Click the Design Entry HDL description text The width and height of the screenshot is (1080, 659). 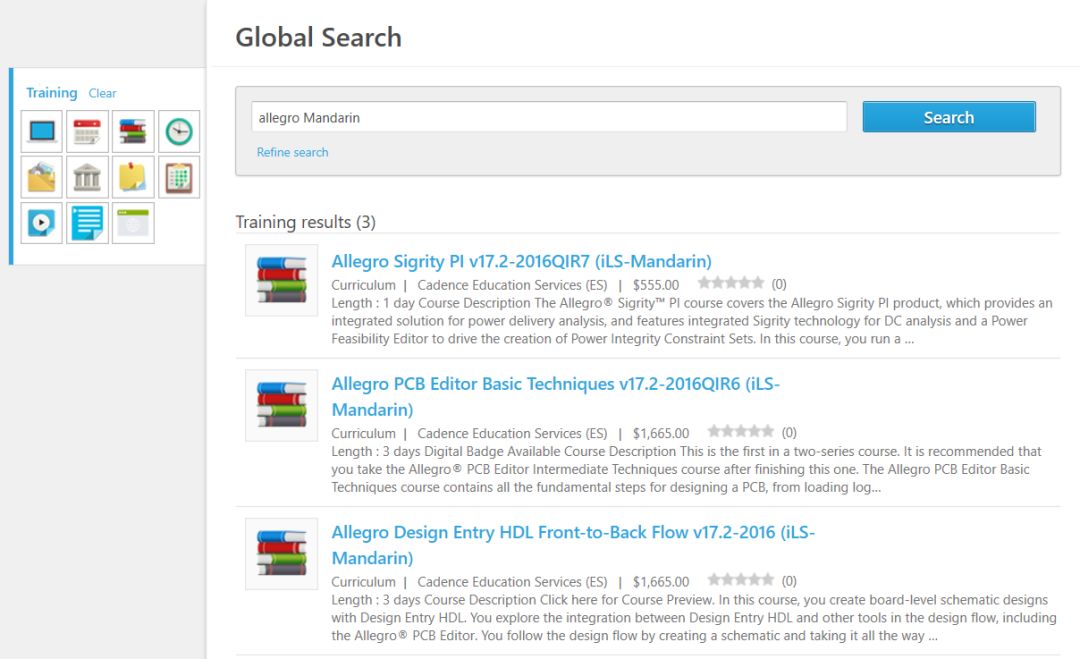pyautogui.click(x=694, y=618)
